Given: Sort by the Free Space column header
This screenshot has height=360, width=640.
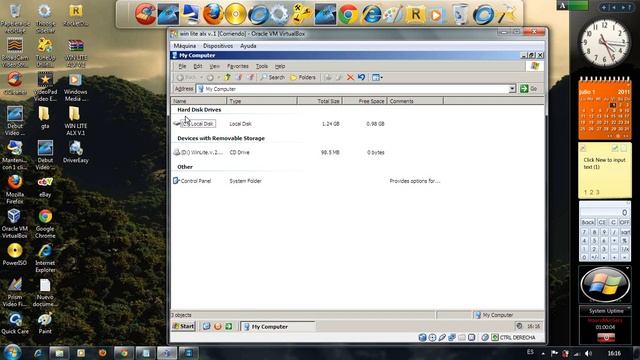Looking at the screenshot, I should pyautogui.click(x=365, y=101).
